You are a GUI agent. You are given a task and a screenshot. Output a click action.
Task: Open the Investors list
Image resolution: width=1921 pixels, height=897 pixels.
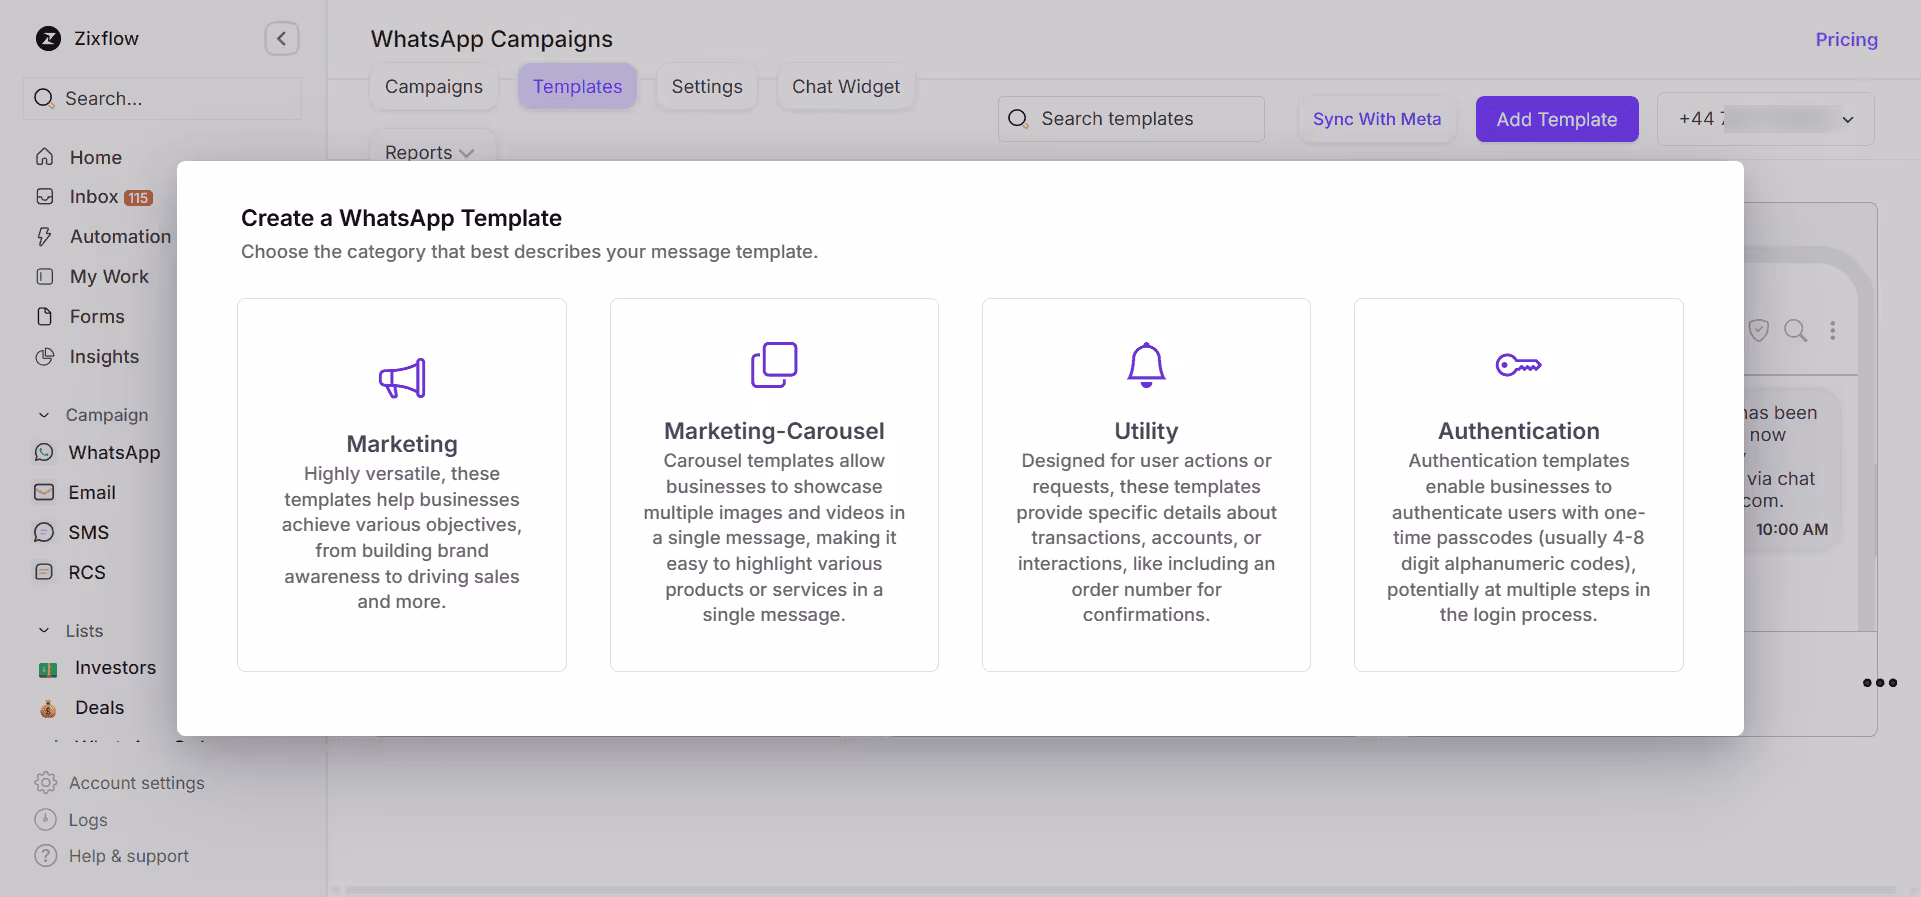[115, 668]
